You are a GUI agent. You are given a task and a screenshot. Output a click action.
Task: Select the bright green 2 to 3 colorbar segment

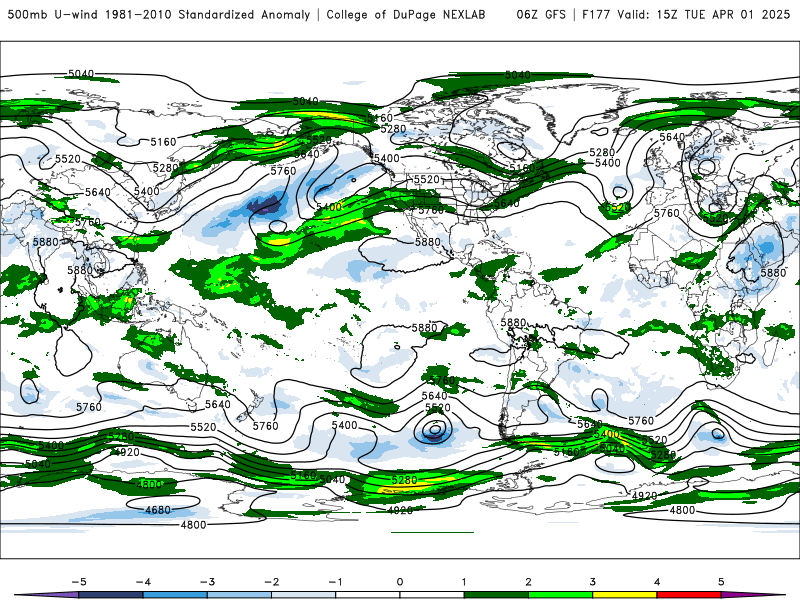point(560,595)
